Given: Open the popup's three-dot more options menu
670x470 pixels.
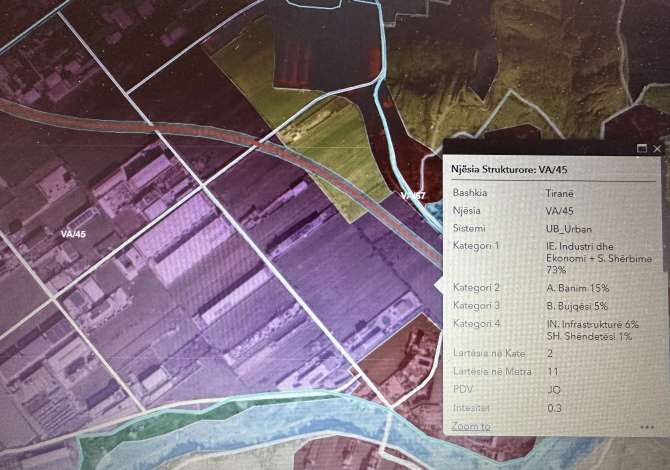Looking at the screenshot, I should coord(647,427).
